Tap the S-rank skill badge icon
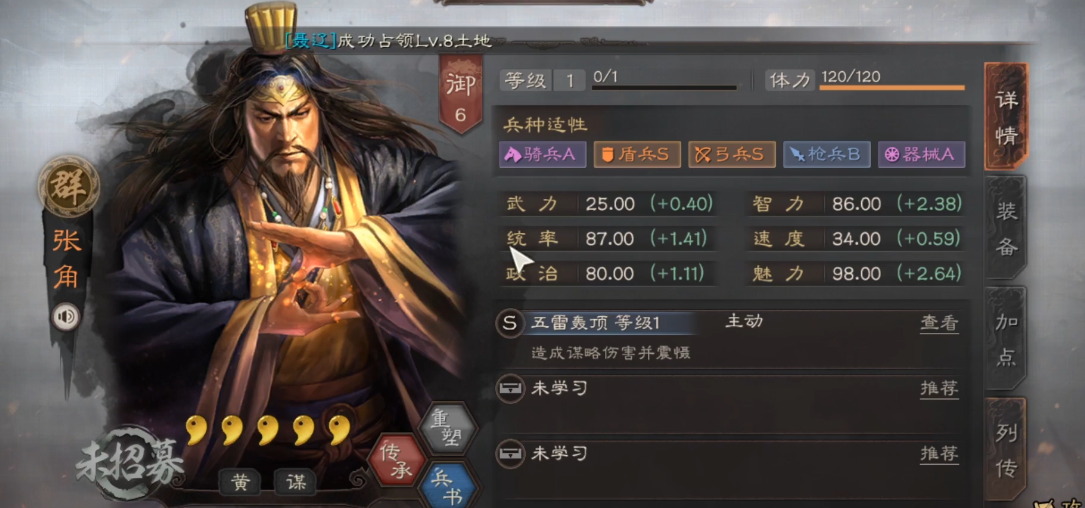This screenshot has width=1085, height=508. [510, 323]
